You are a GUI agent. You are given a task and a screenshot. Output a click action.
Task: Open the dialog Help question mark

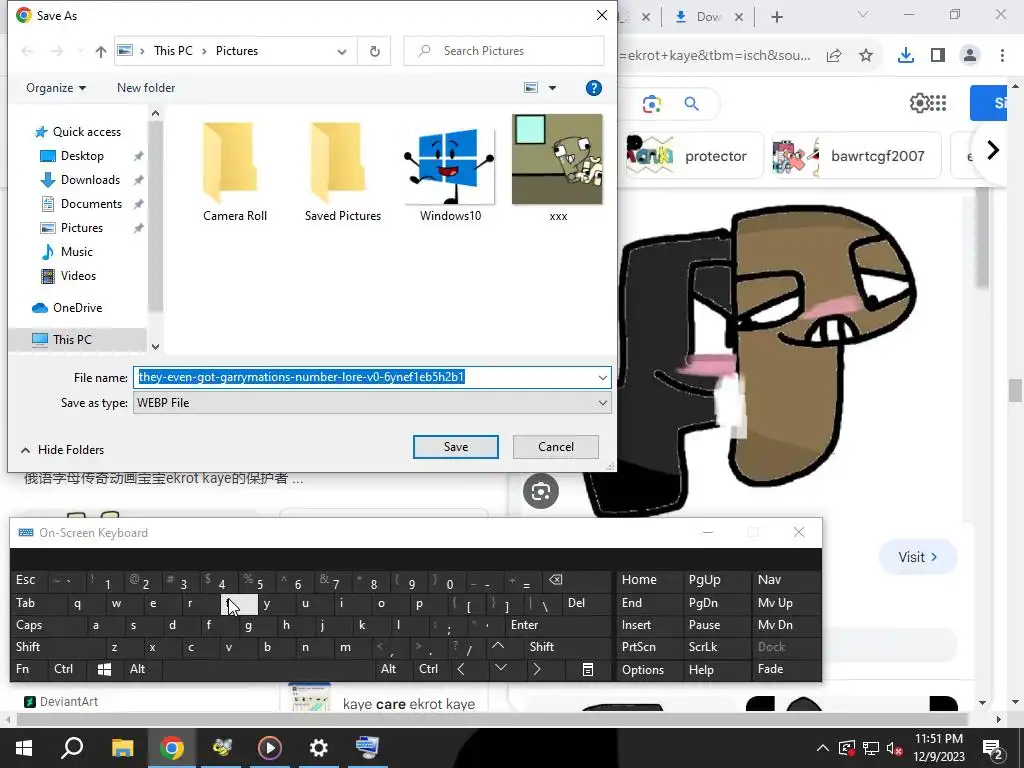[x=594, y=88]
